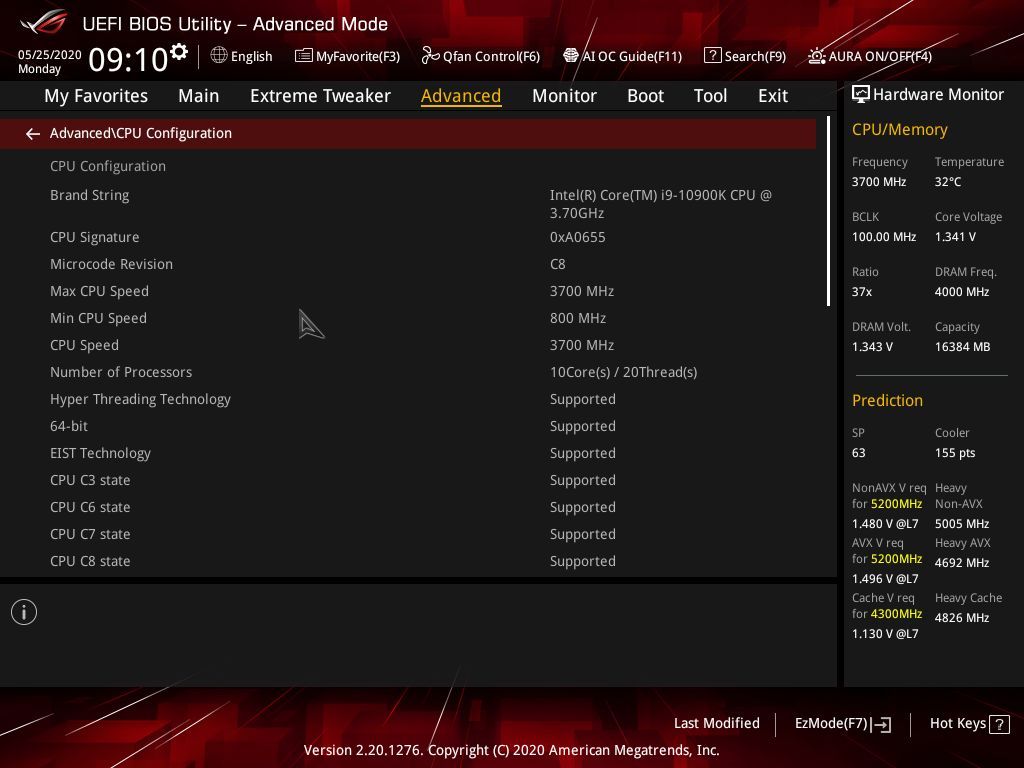Click the settings list scrollbar

pyautogui.click(x=828, y=211)
